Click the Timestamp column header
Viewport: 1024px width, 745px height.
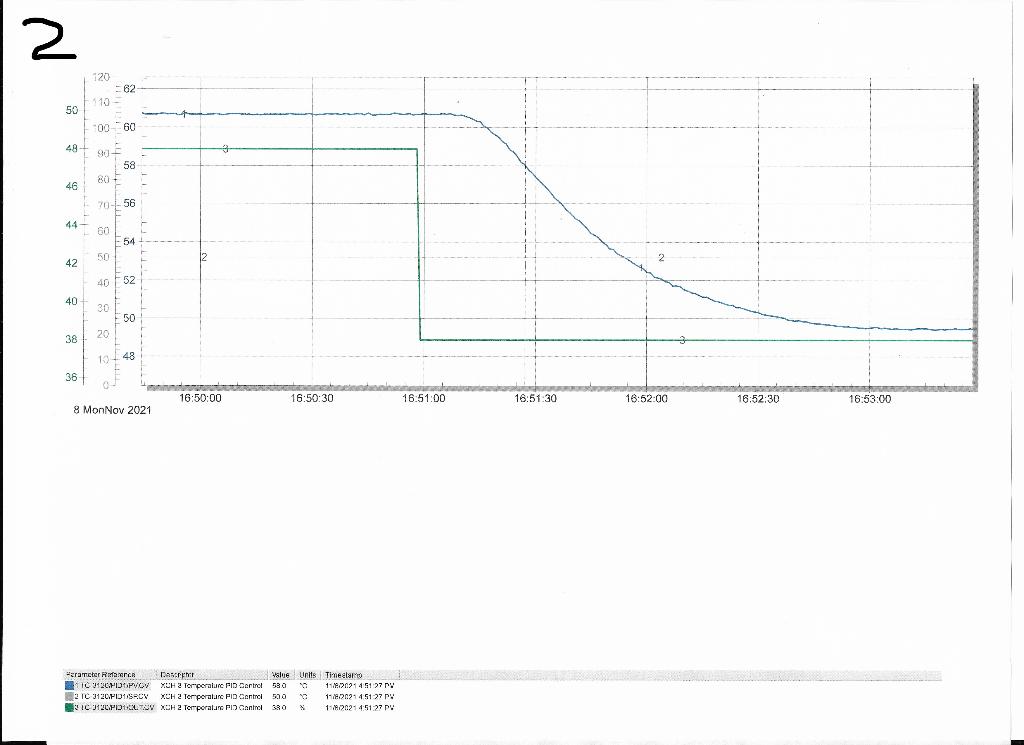340,674
